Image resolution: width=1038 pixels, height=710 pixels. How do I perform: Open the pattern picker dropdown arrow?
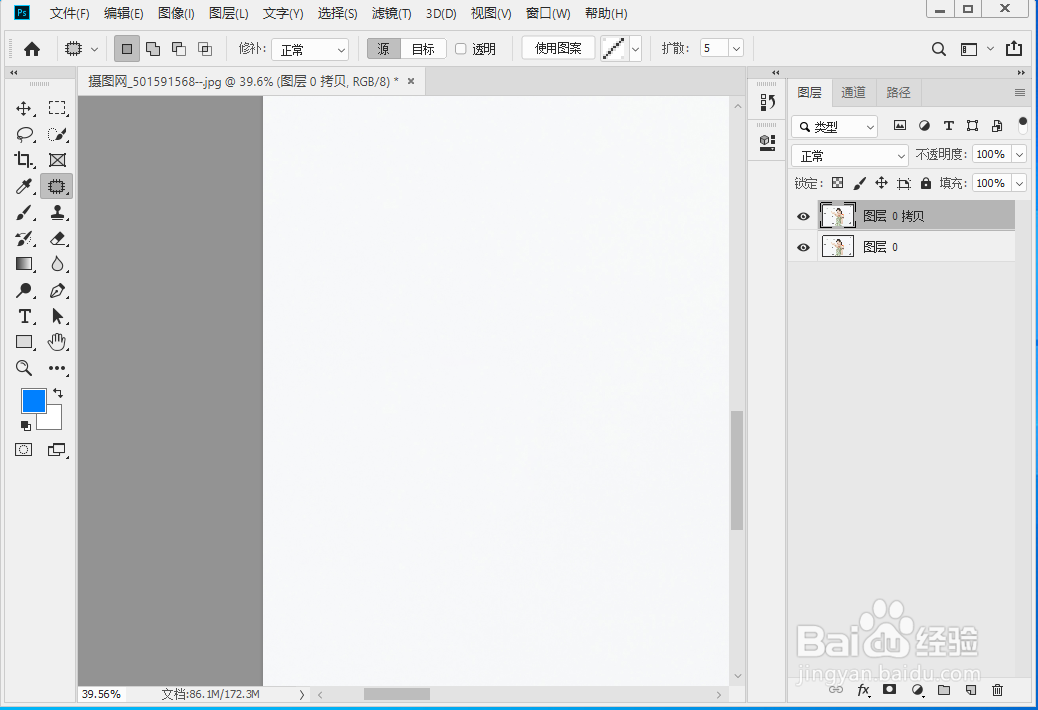point(636,49)
